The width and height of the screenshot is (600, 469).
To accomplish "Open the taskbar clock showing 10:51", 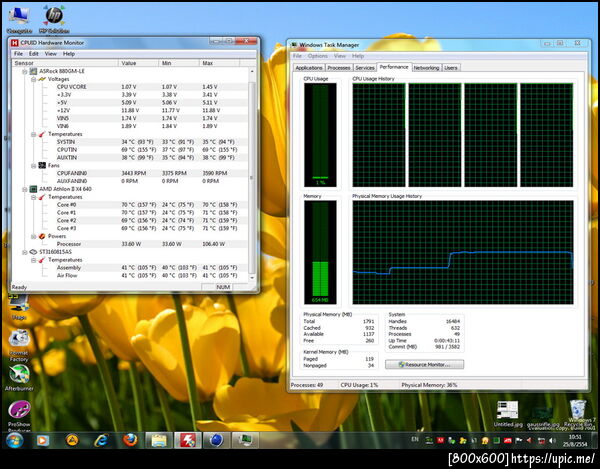I will 575,441.
